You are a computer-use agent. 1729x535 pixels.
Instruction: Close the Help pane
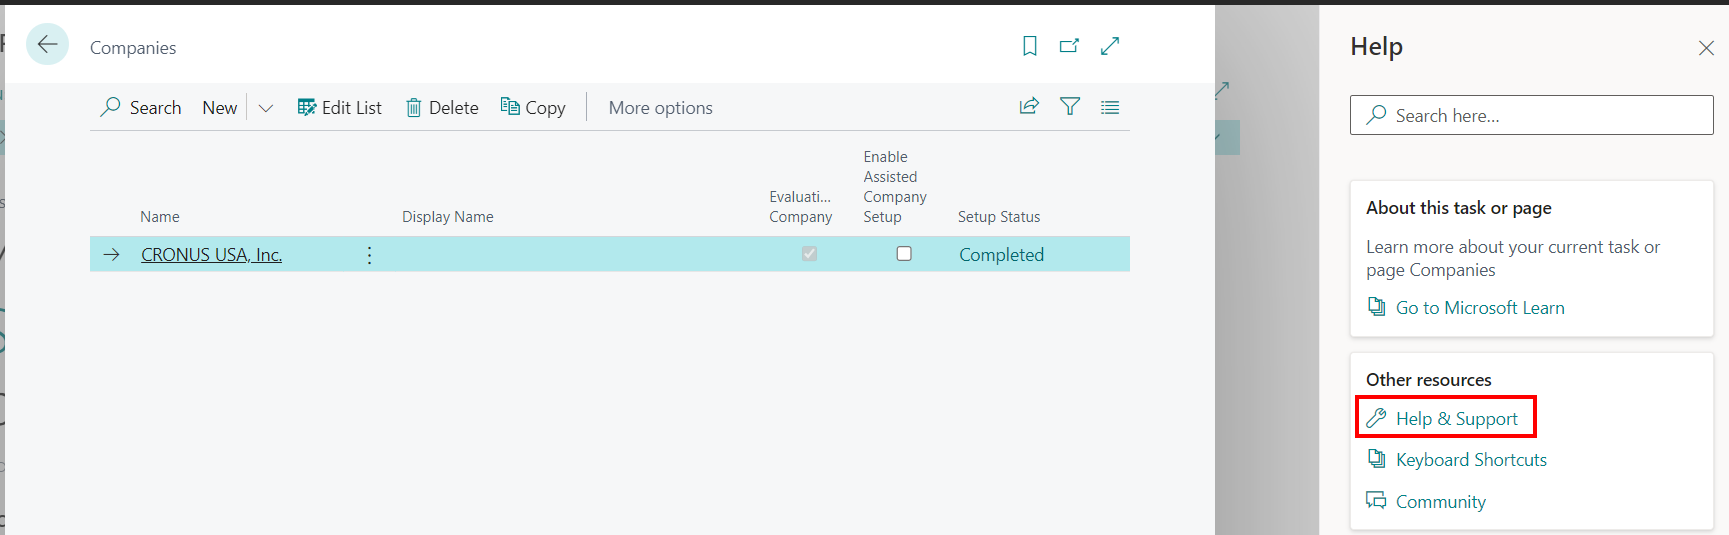(1706, 48)
